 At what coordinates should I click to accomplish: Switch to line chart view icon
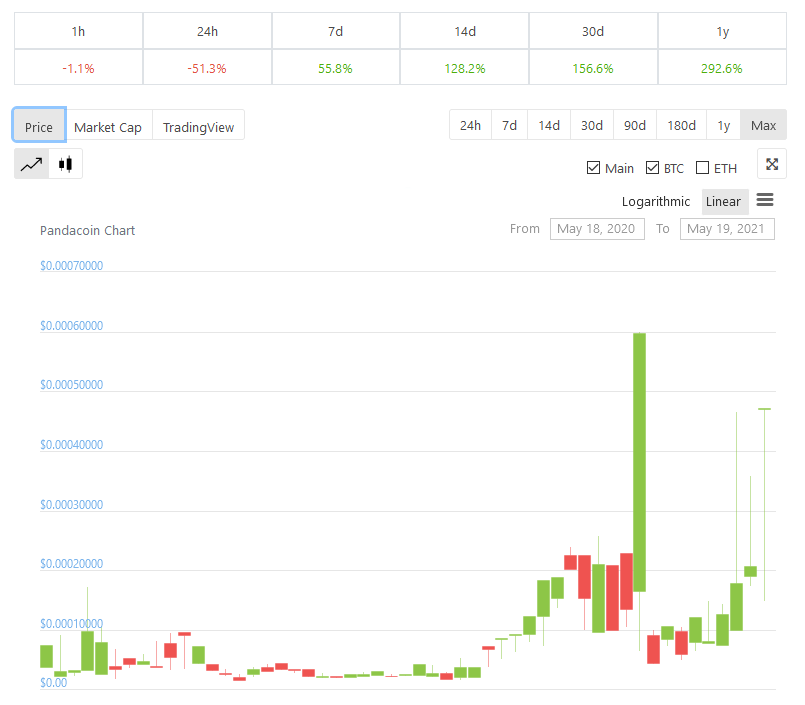point(31,164)
